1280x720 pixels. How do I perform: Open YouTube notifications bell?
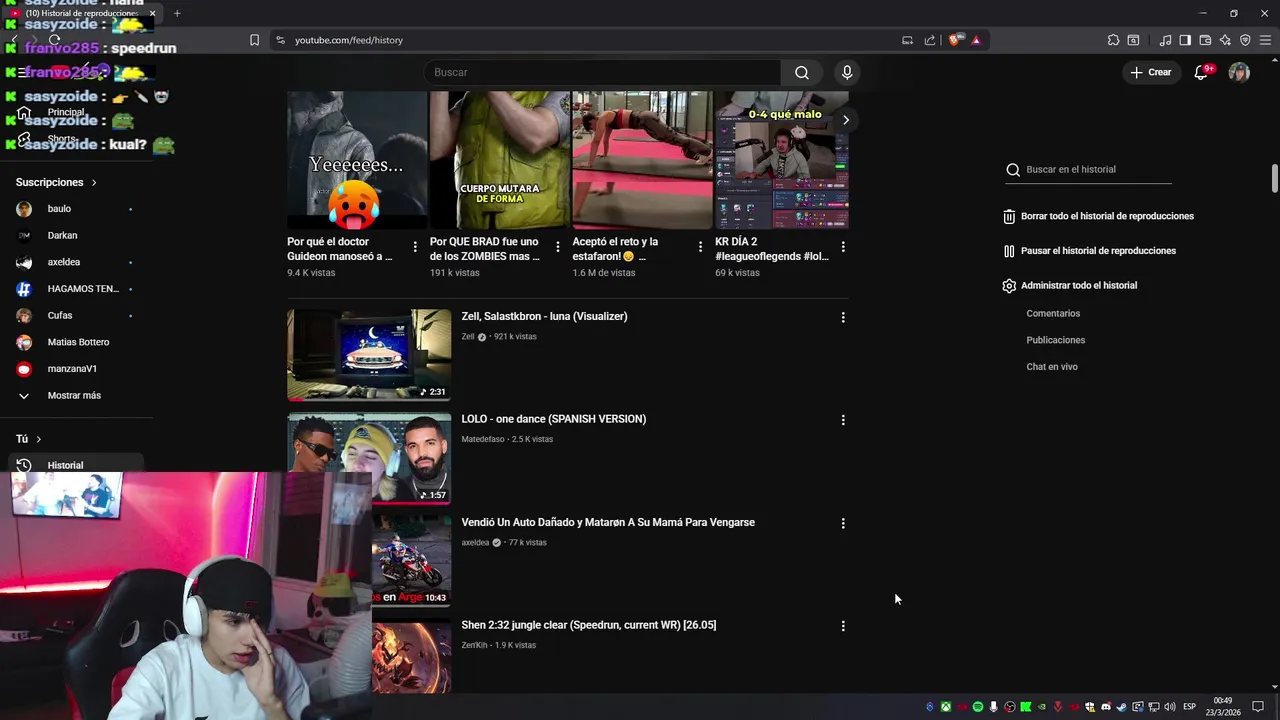click(1202, 72)
